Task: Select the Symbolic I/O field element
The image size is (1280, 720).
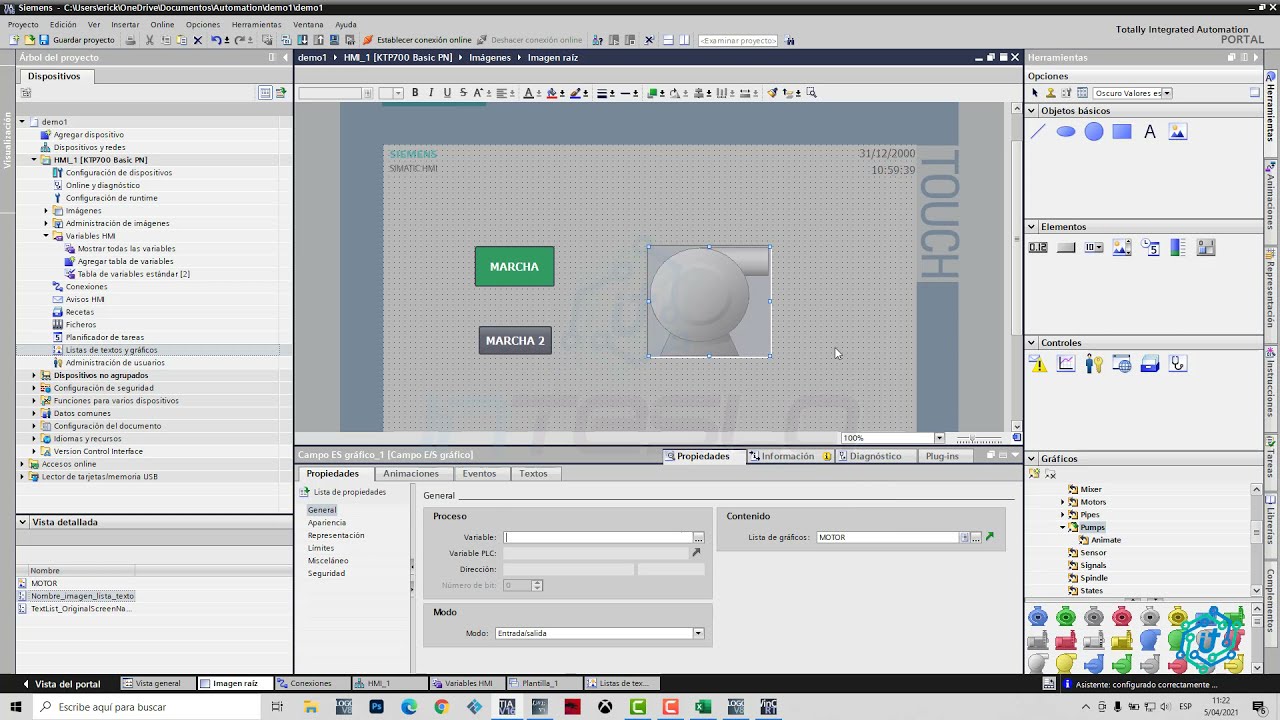Action: pyautogui.click(x=1094, y=247)
